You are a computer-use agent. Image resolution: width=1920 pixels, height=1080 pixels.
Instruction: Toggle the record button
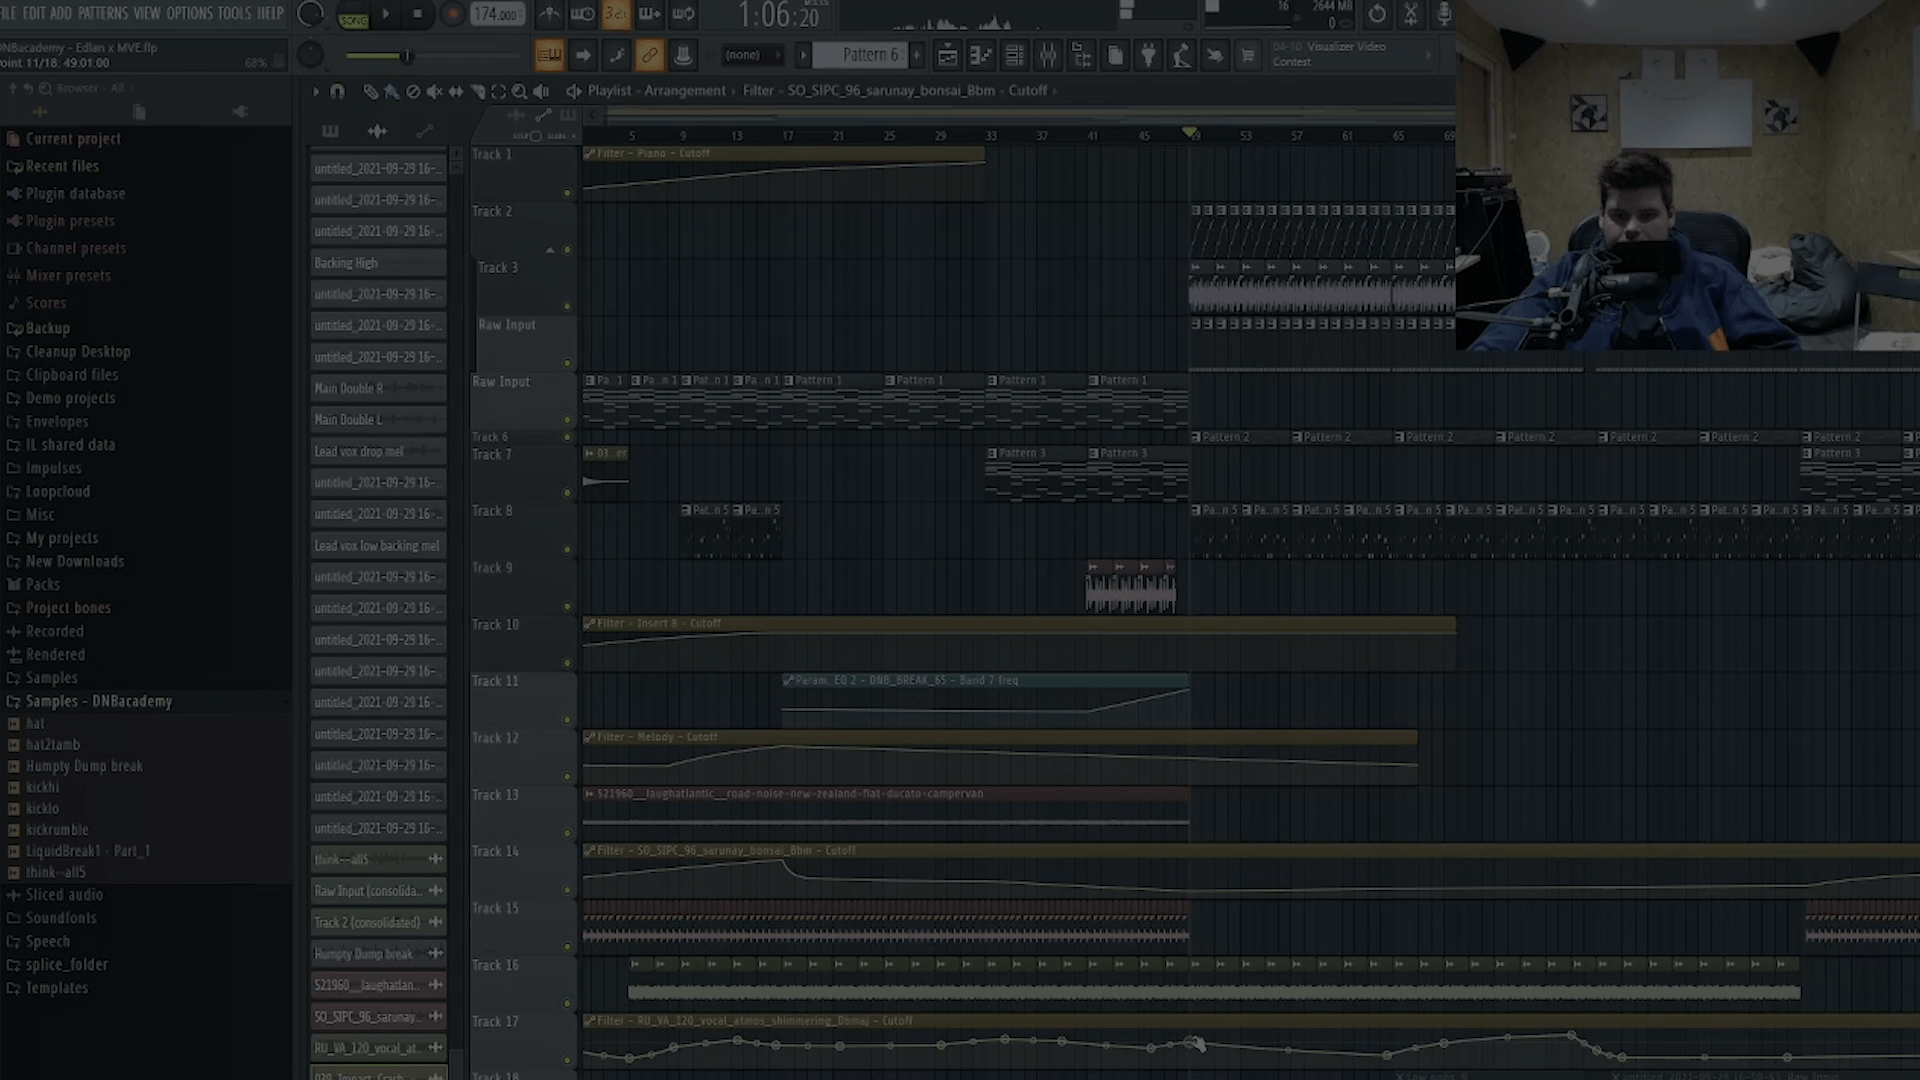[x=452, y=14]
